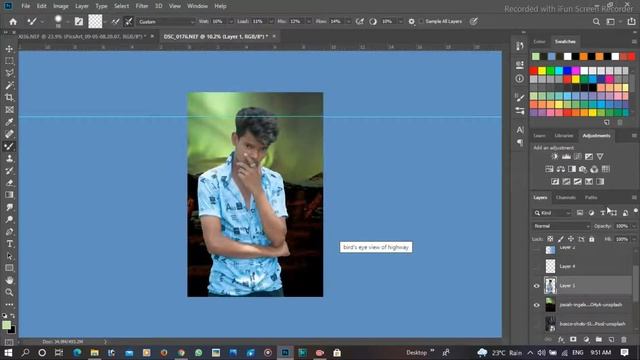
Task: Open the File menu
Action: tap(26, 6)
